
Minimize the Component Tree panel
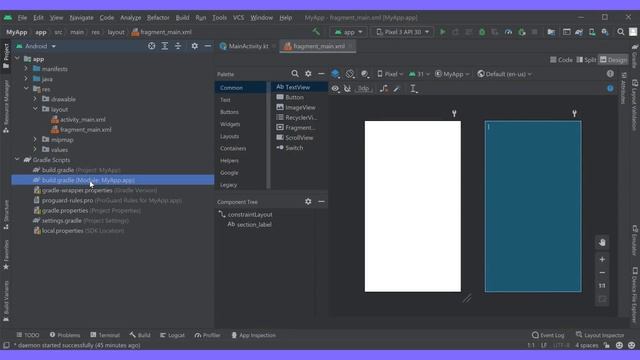point(321,202)
